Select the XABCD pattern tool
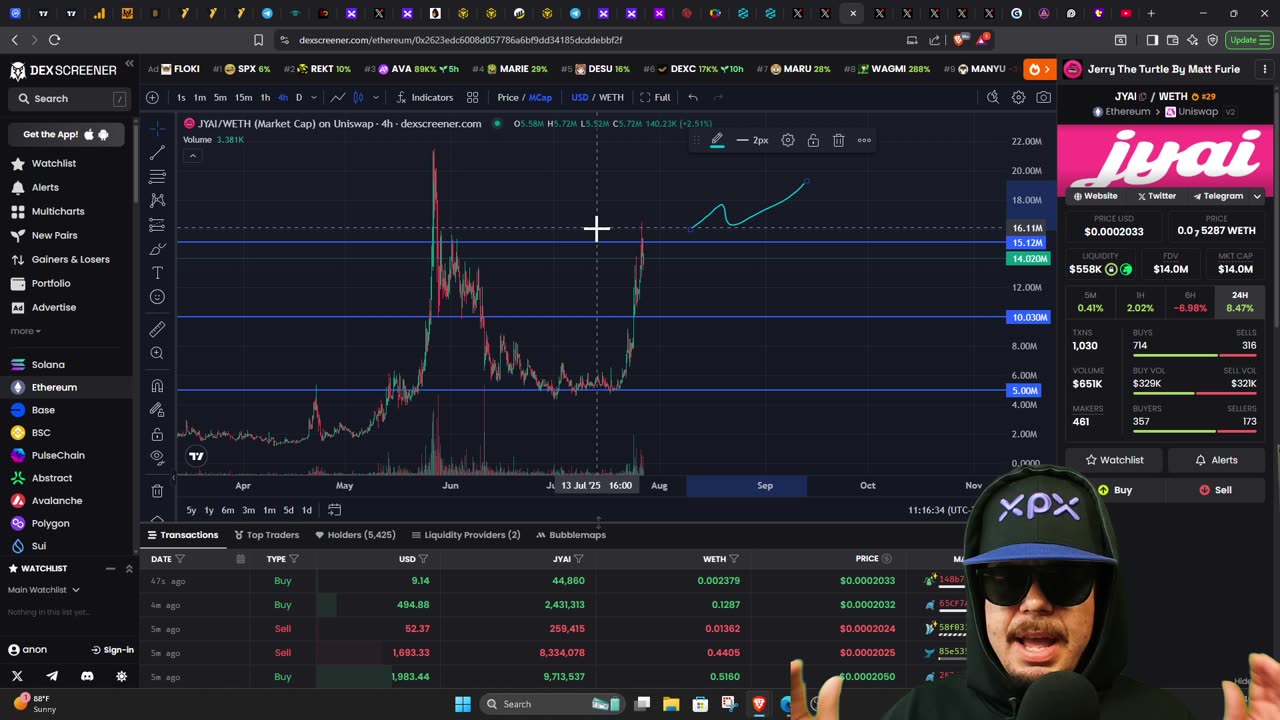This screenshot has height=720, width=1280. click(157, 200)
